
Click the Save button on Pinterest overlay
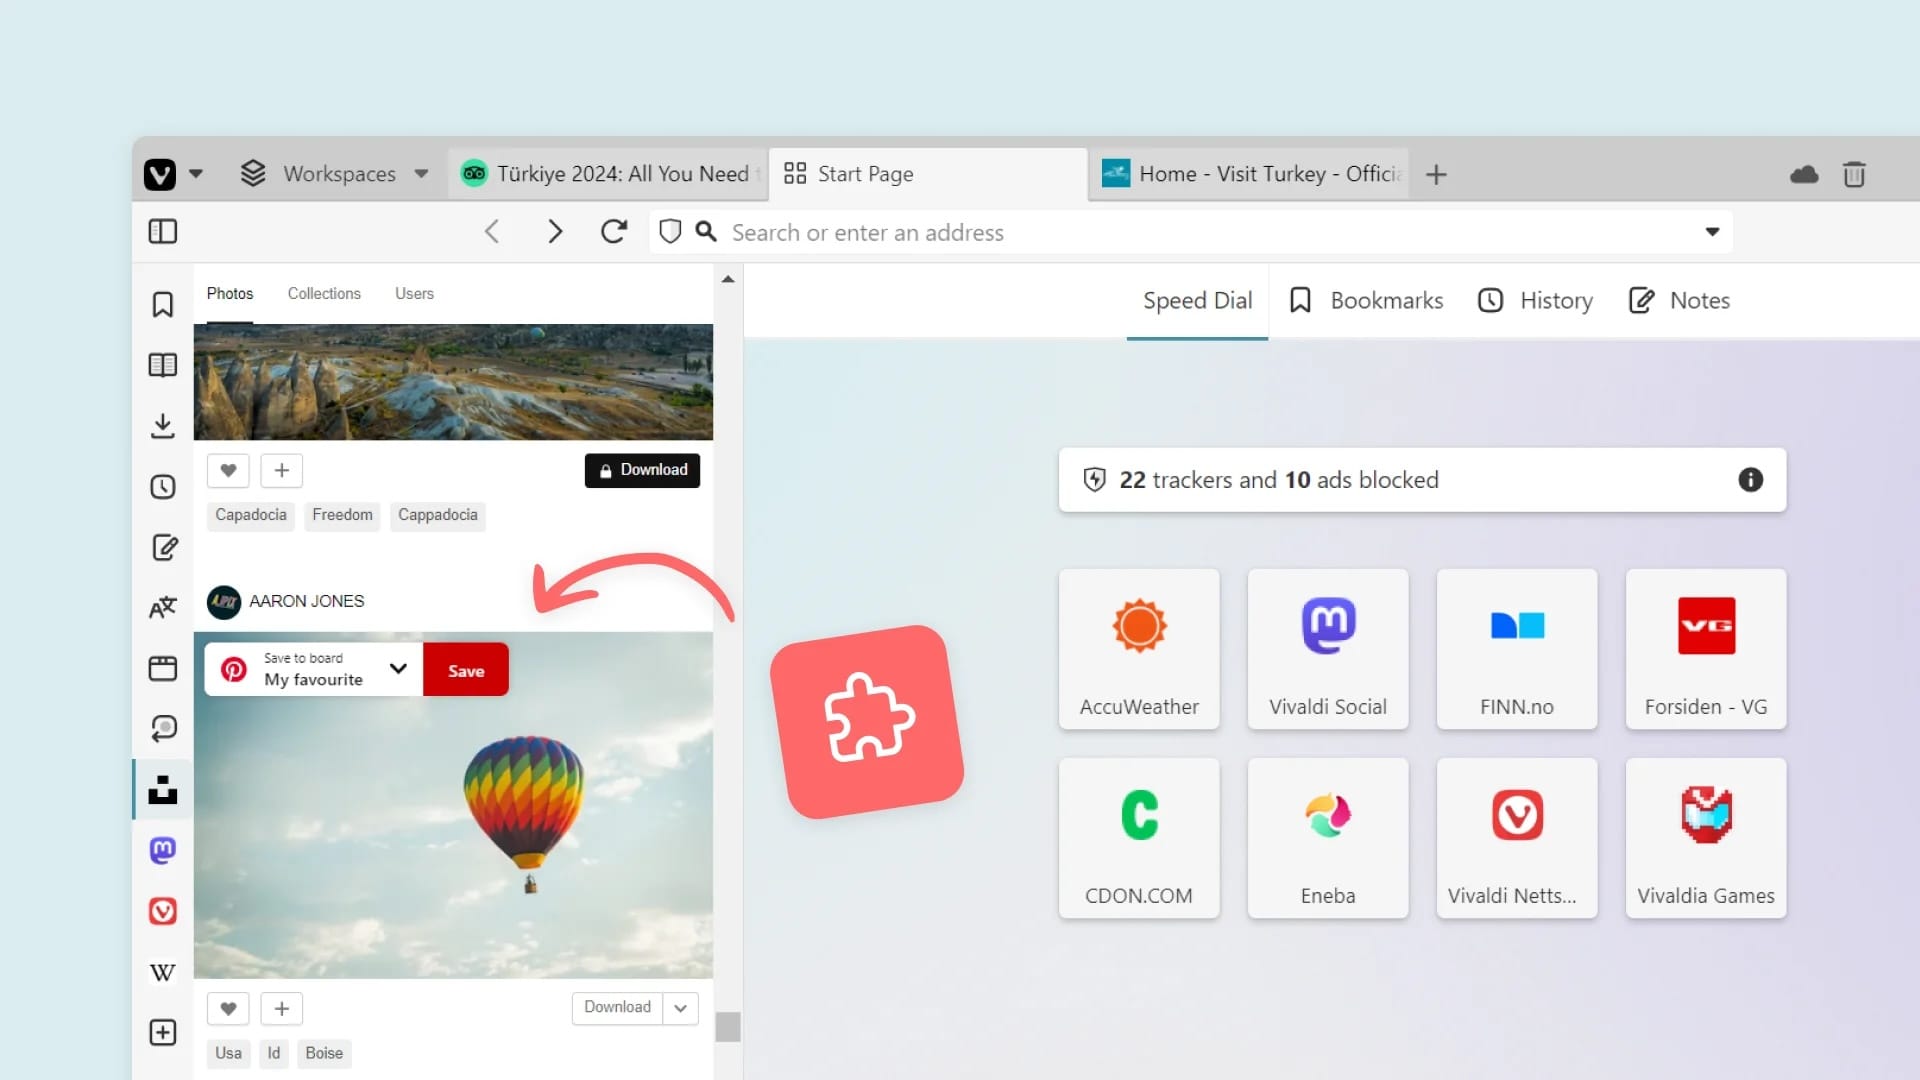(465, 670)
